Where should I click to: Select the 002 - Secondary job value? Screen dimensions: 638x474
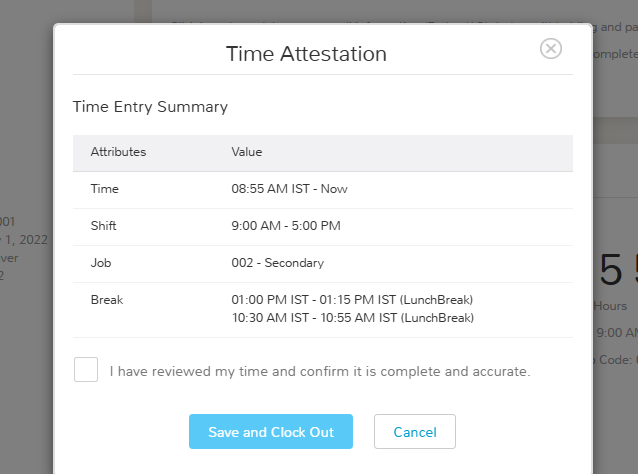point(277,263)
